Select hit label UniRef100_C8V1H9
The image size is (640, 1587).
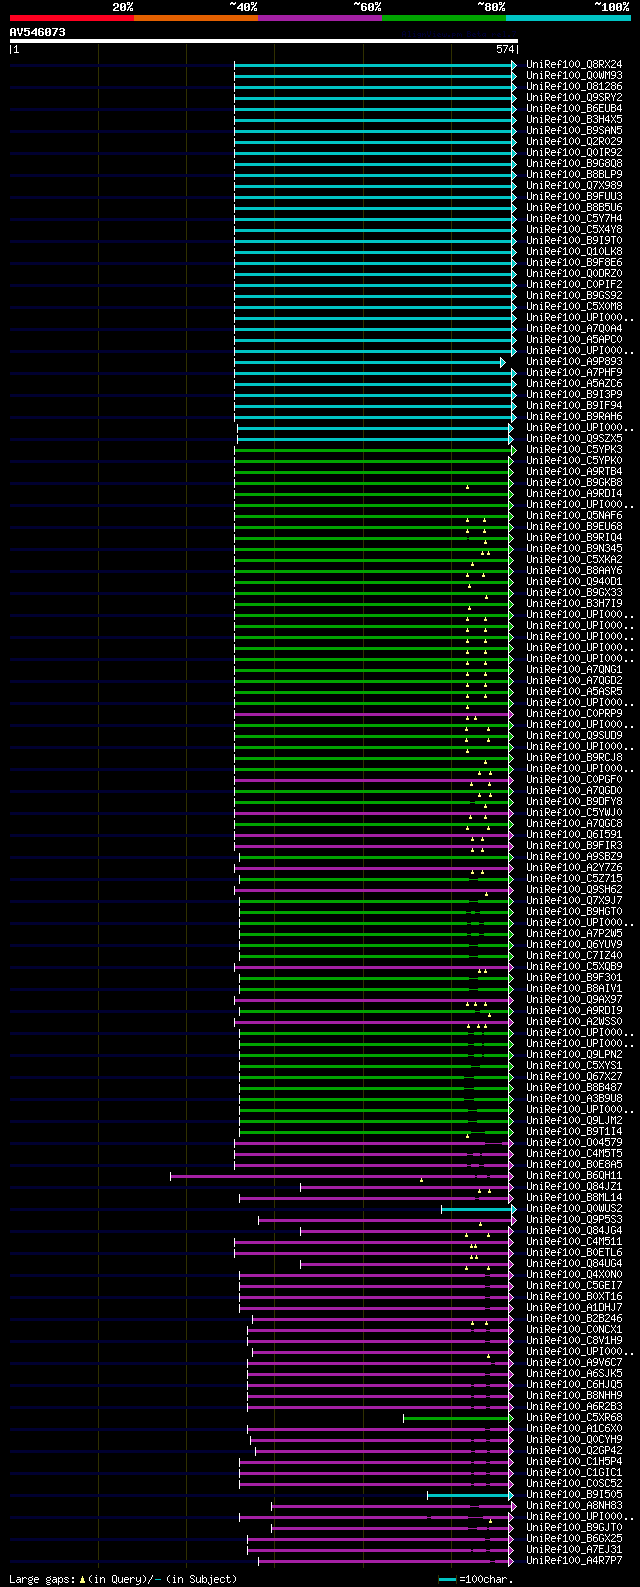[x=576, y=1340]
